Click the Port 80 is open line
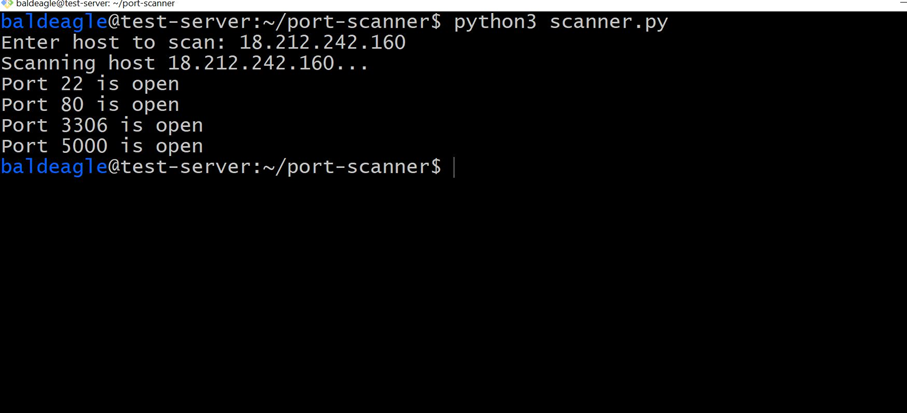Screen dimensions: 907x413 click(90, 105)
